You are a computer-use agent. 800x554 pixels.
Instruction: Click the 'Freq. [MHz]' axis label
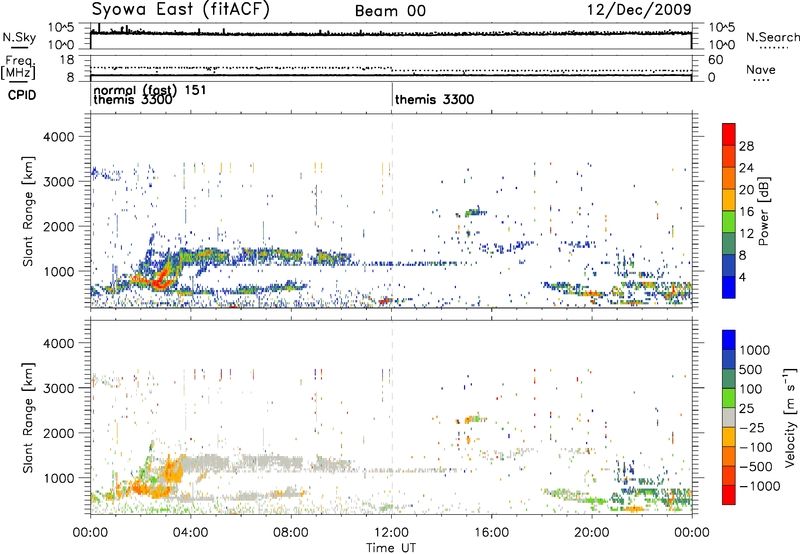(18, 68)
